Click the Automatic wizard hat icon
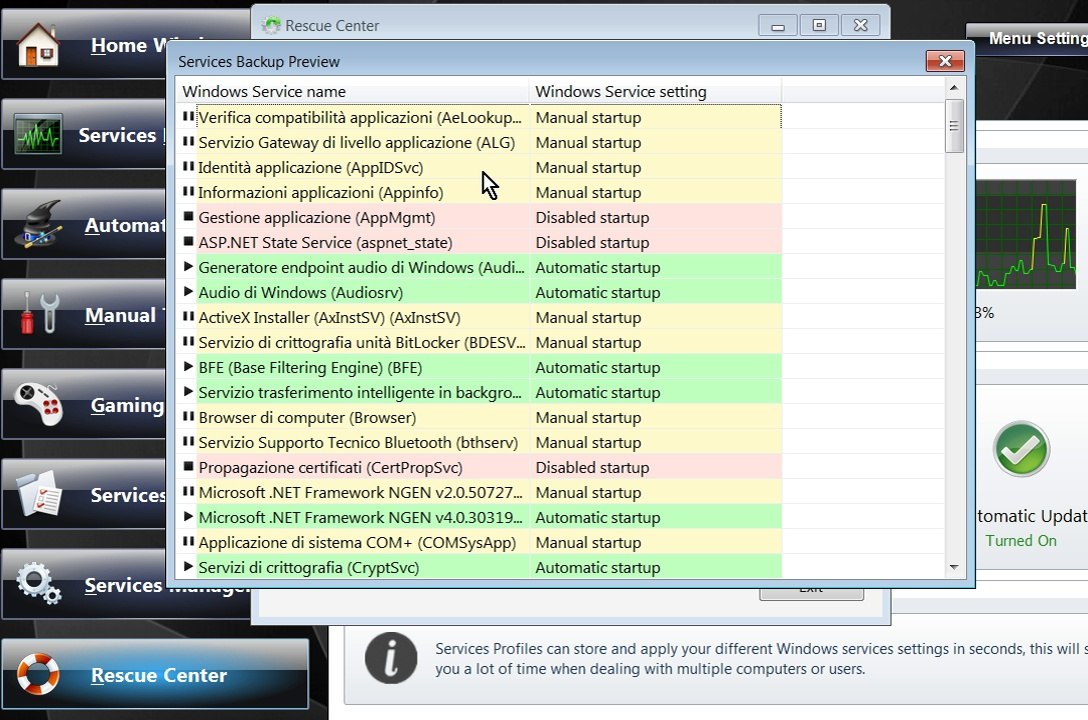The image size is (1088, 720). pos(38,223)
